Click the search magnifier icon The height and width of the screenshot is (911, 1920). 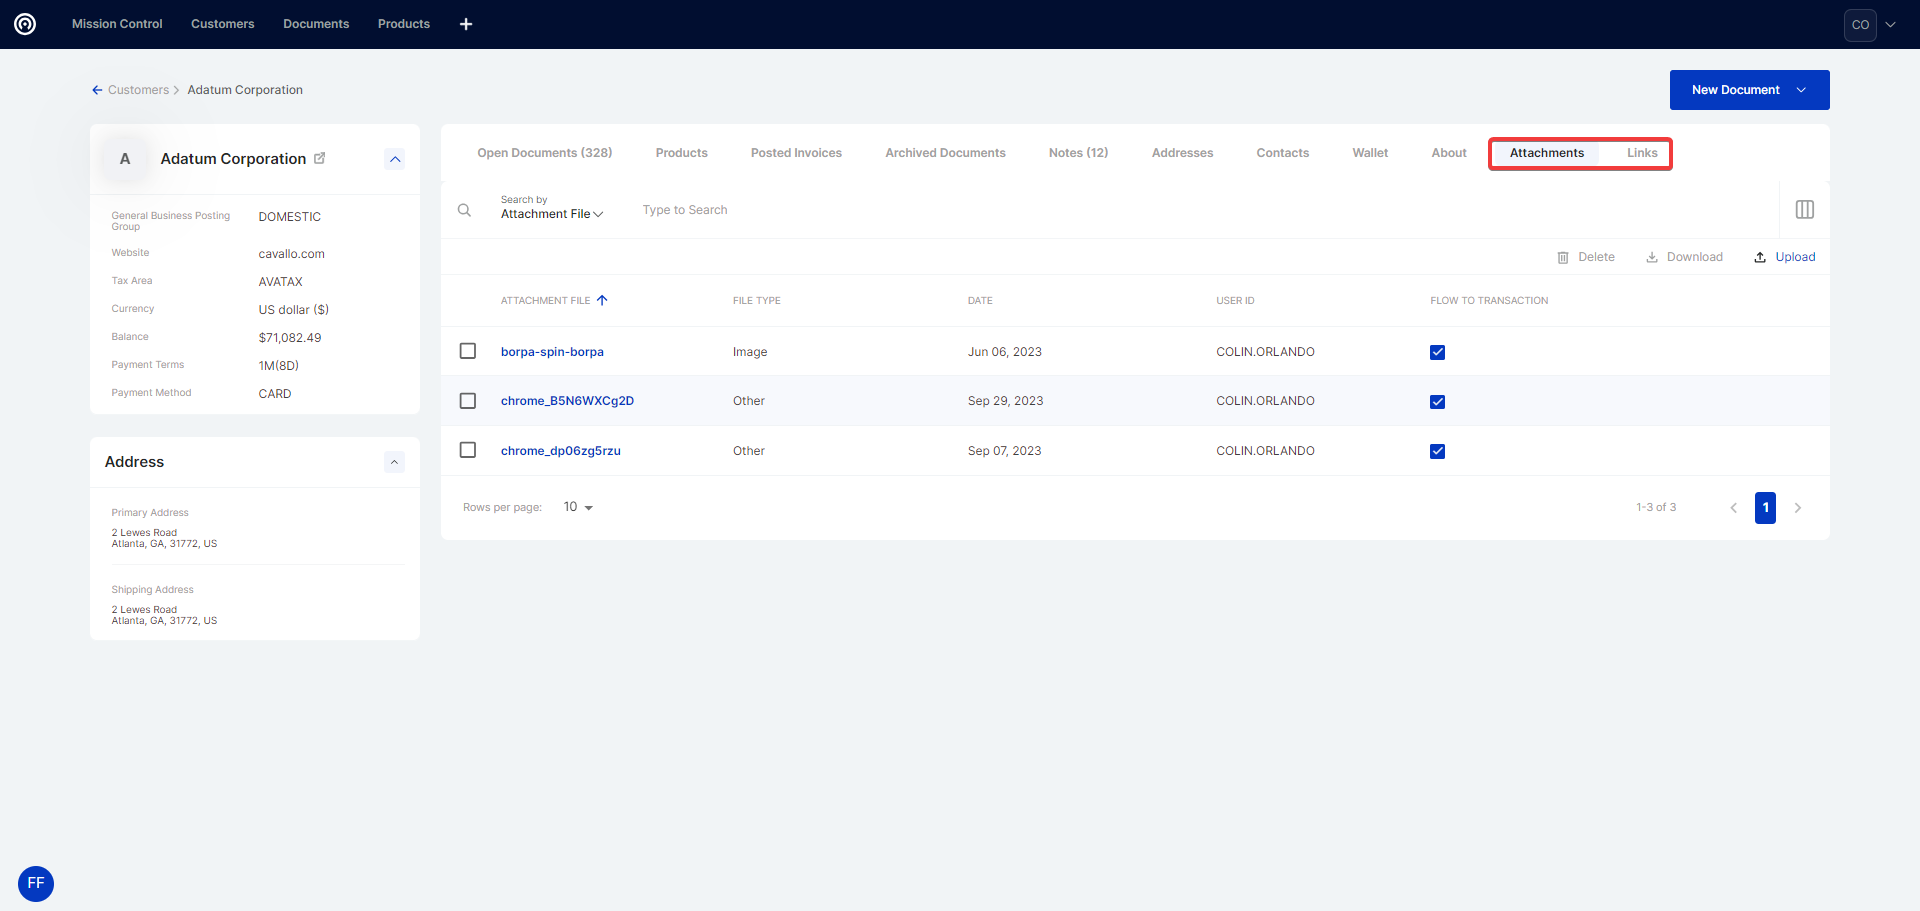pyautogui.click(x=464, y=210)
